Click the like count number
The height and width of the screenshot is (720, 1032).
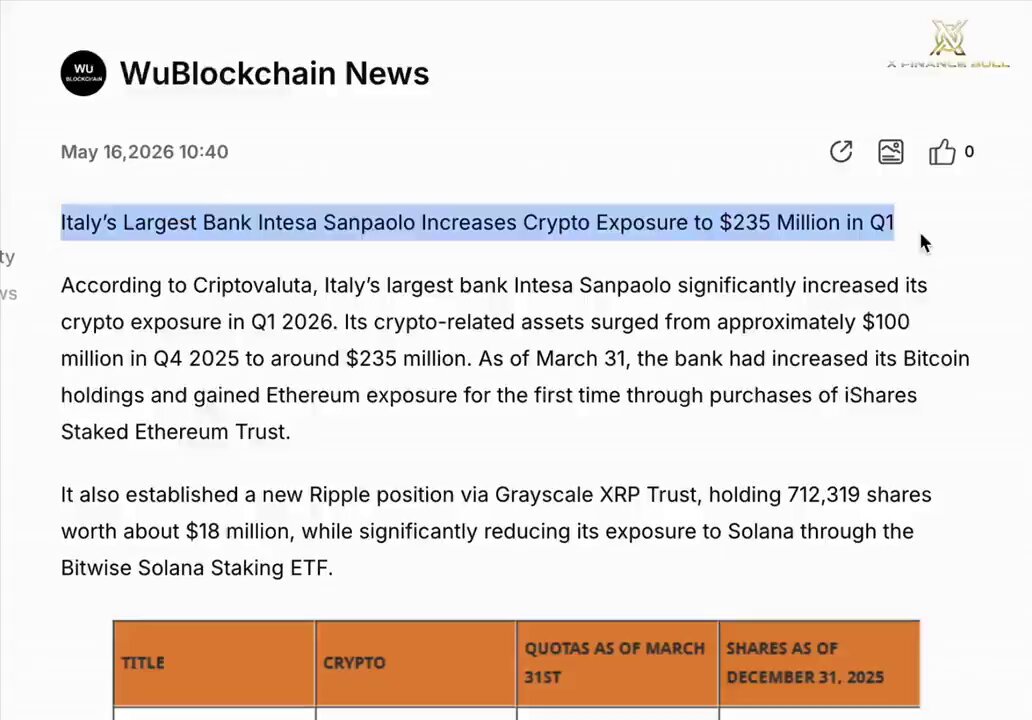point(969,152)
